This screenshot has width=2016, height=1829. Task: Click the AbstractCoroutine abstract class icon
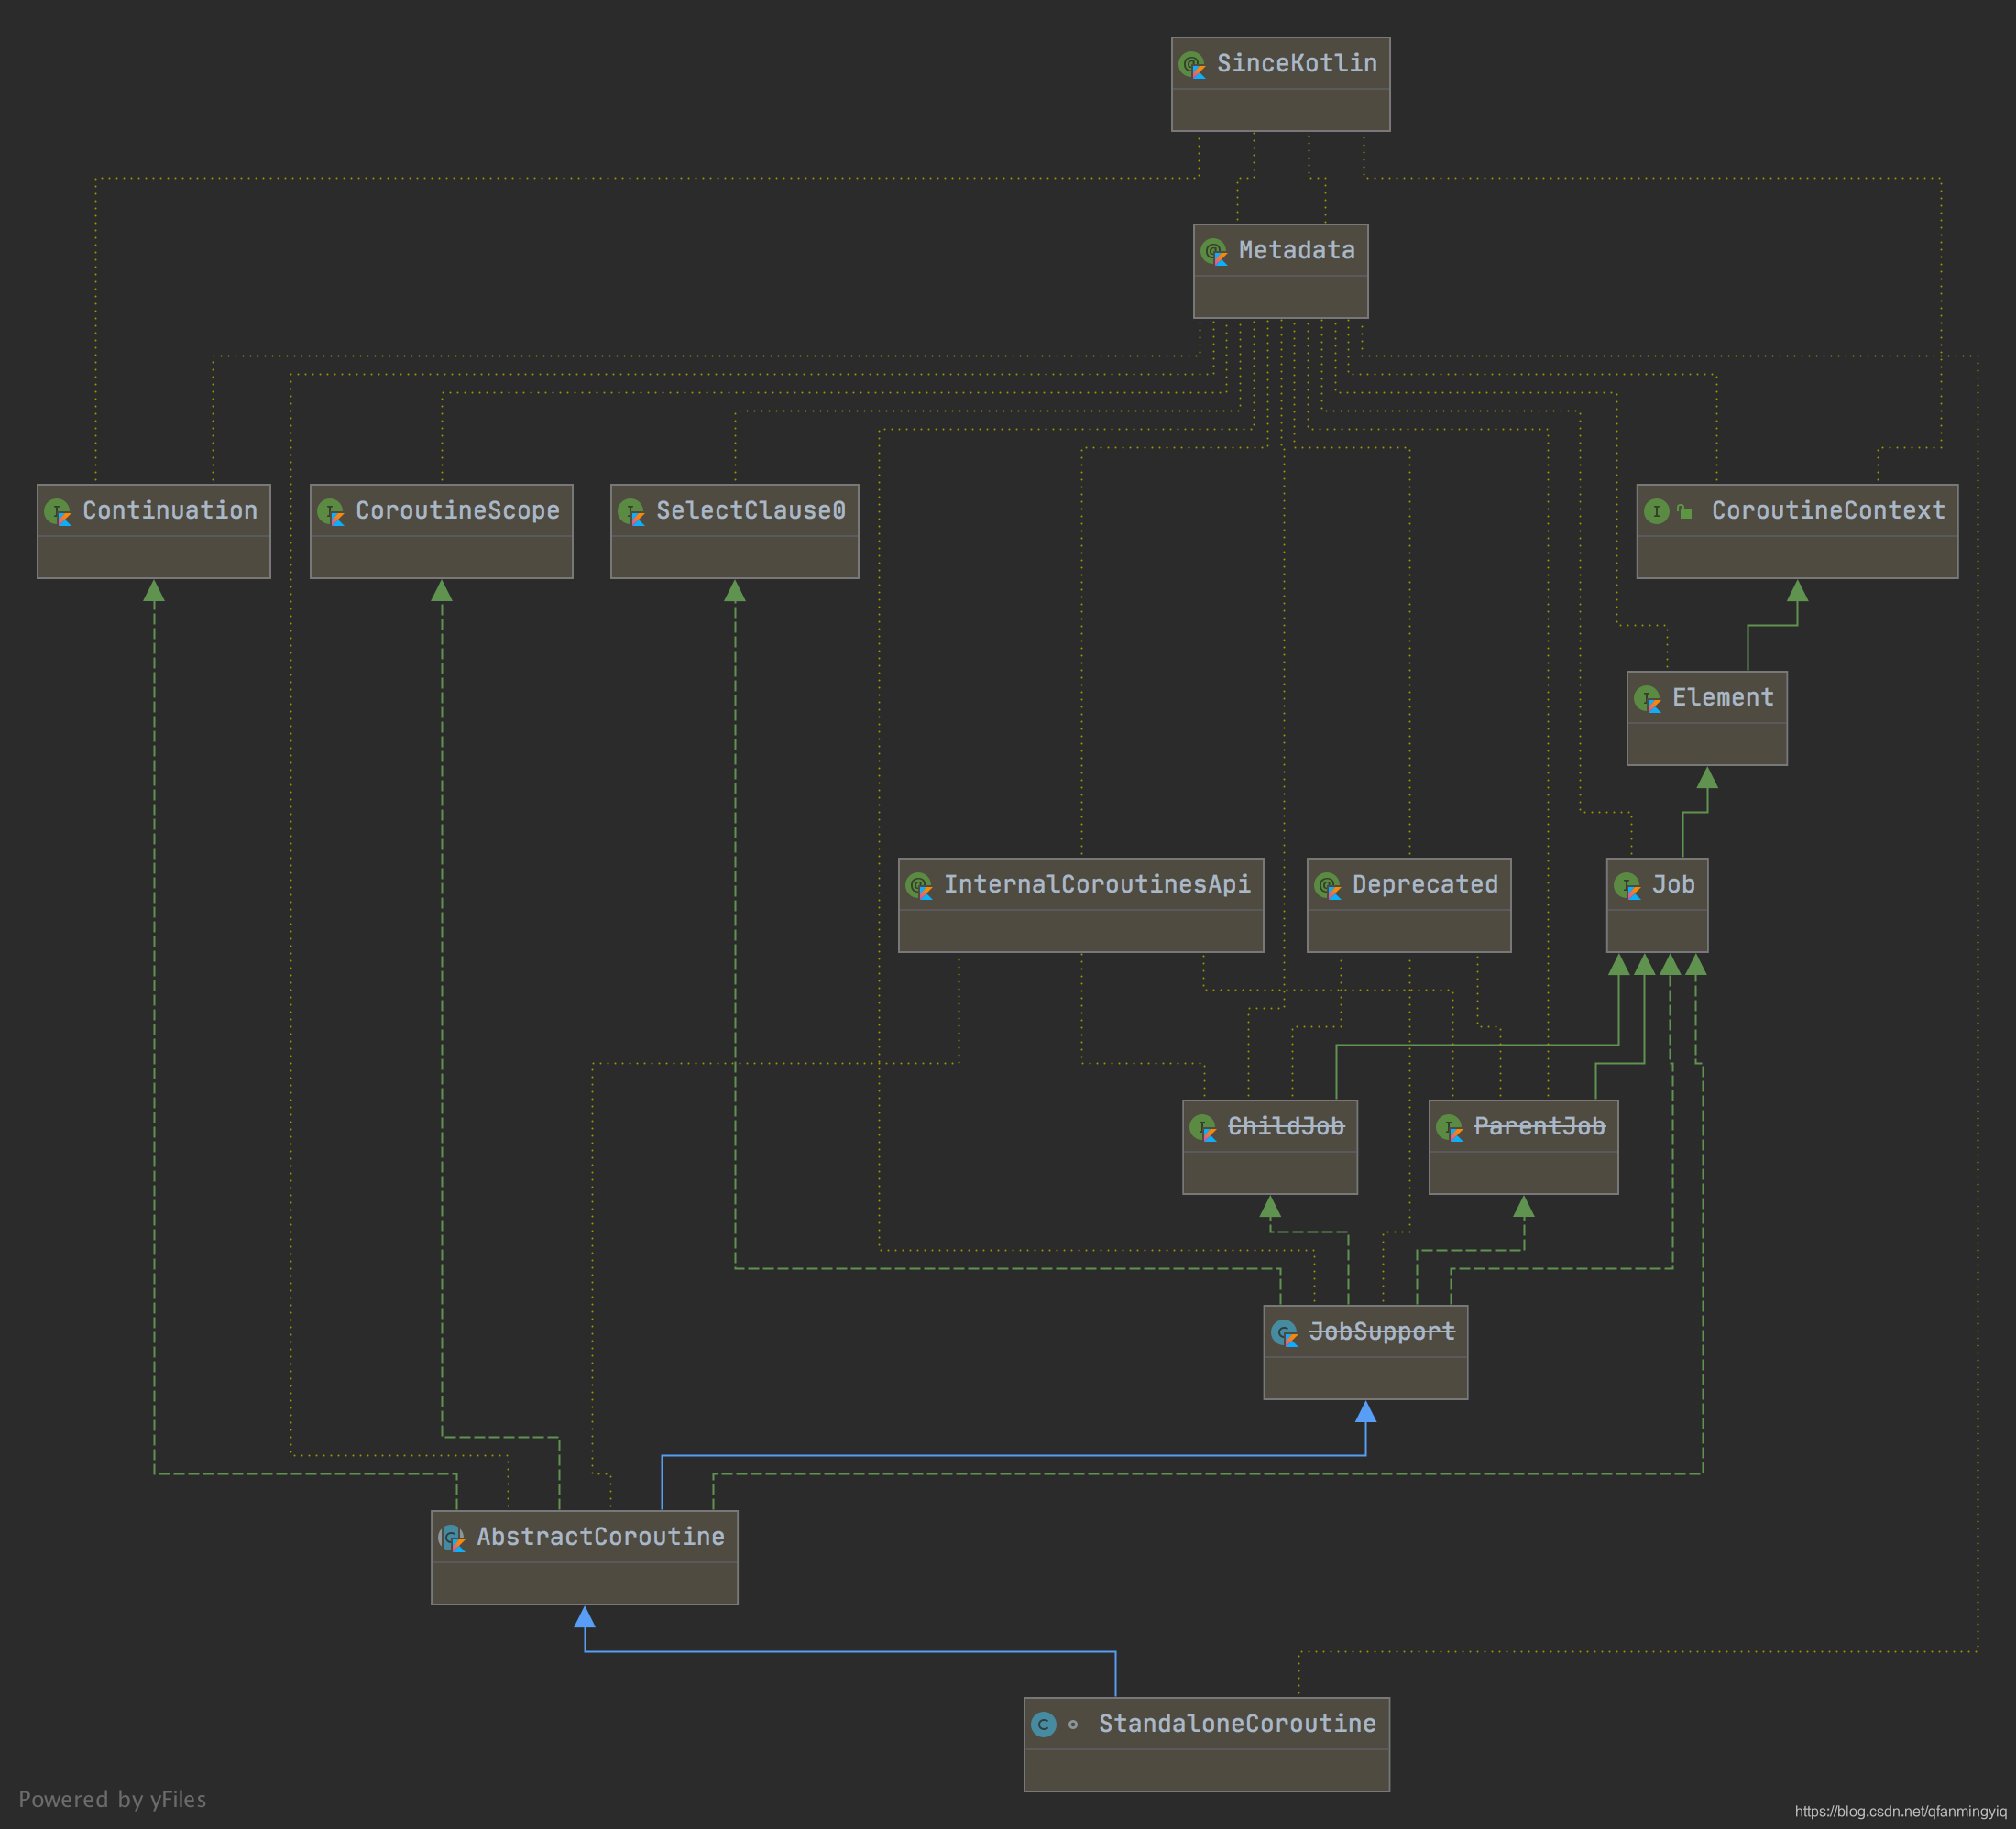coord(452,1538)
